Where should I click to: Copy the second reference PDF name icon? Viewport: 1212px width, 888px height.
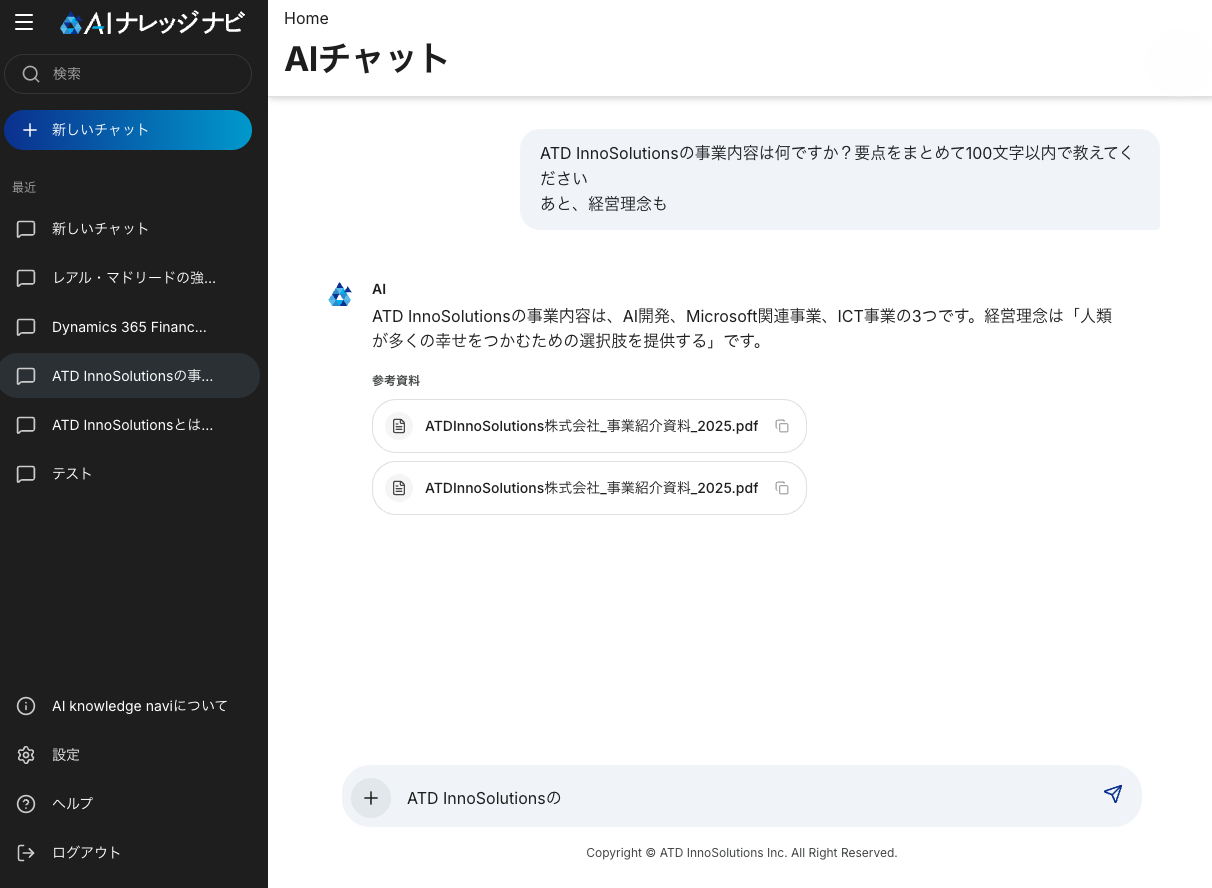(782, 488)
